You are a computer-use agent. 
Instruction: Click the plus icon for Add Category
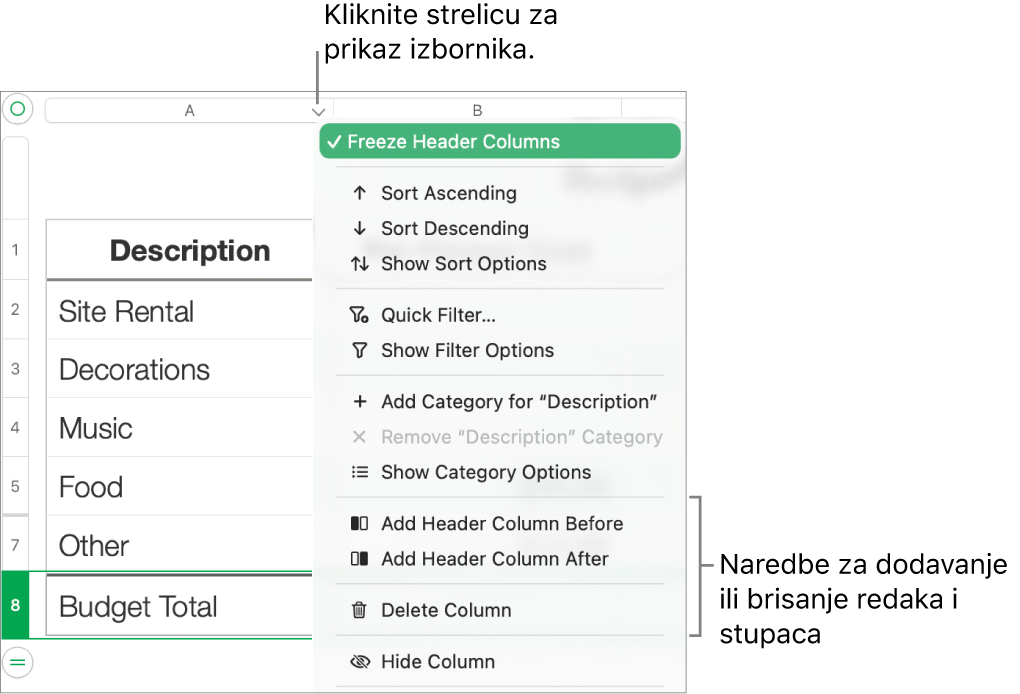point(360,402)
